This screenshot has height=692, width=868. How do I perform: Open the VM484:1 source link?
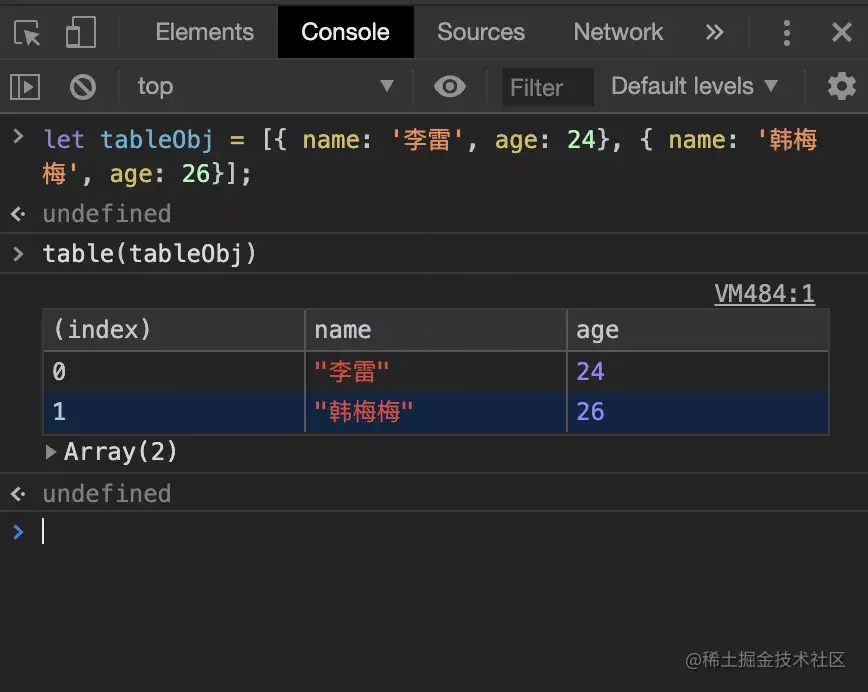click(765, 294)
